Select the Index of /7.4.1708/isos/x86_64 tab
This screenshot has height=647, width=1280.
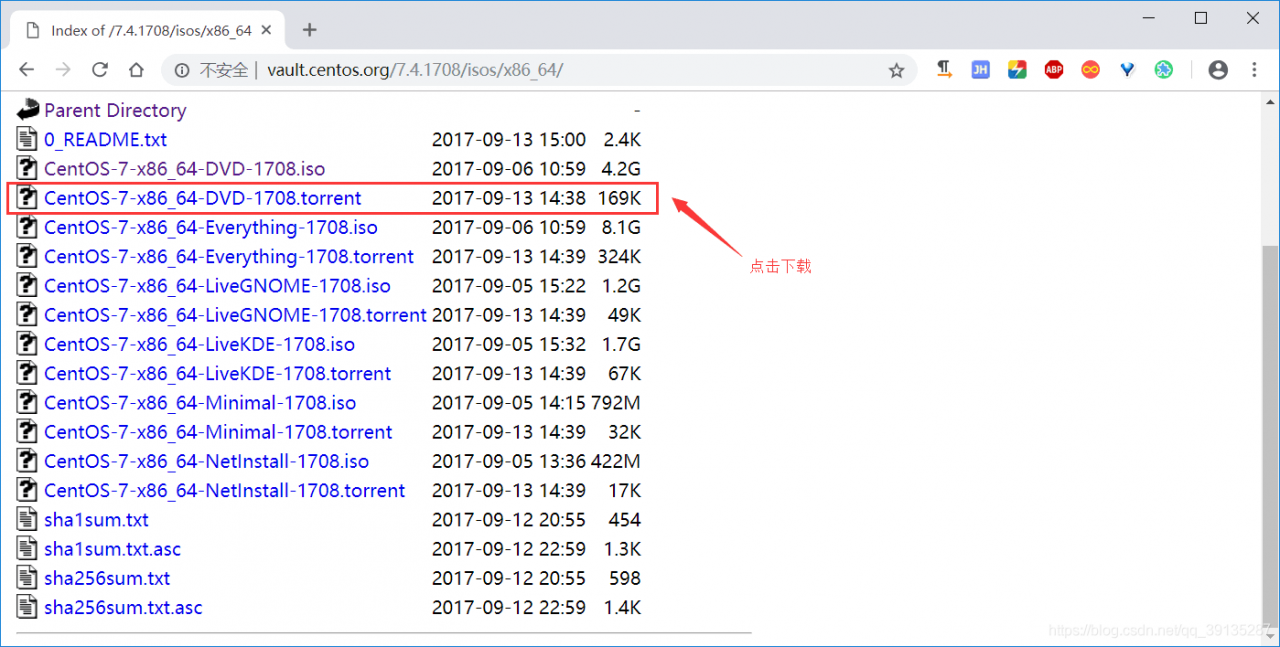[x=149, y=30]
